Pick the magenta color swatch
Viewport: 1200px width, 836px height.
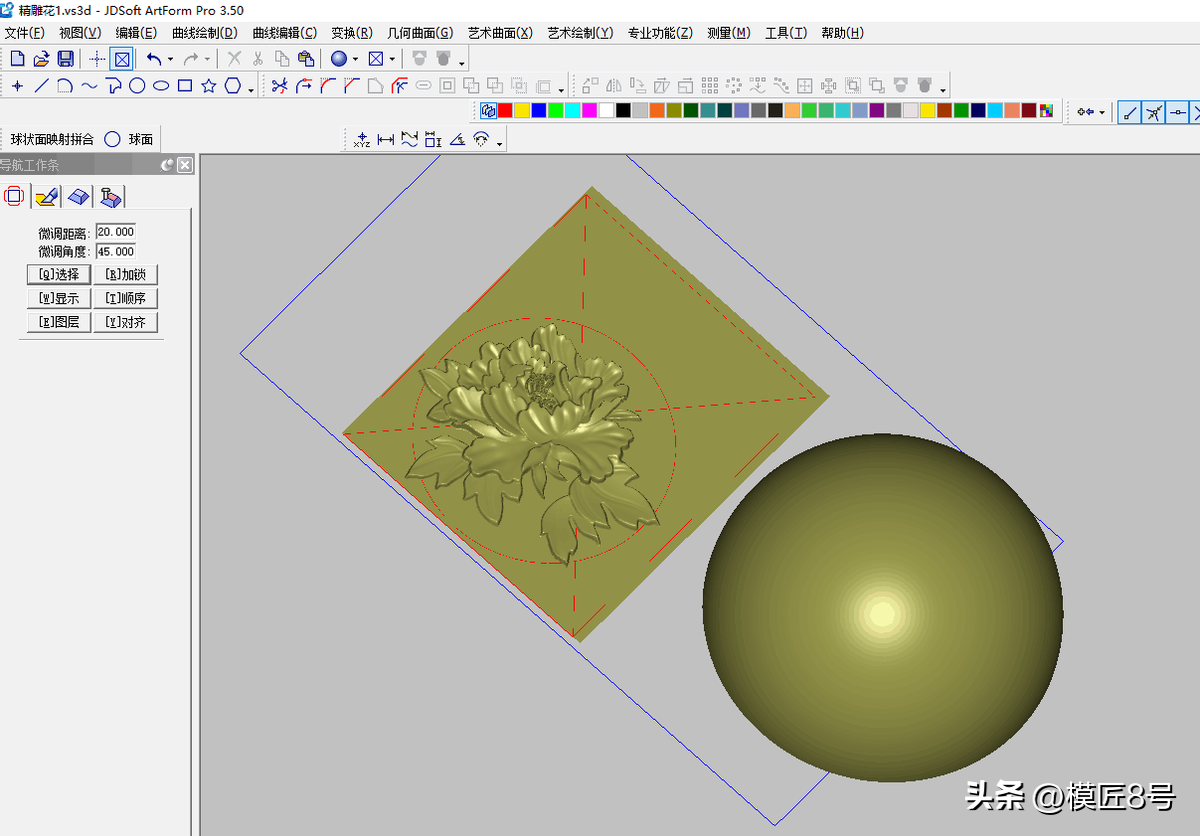tap(590, 111)
